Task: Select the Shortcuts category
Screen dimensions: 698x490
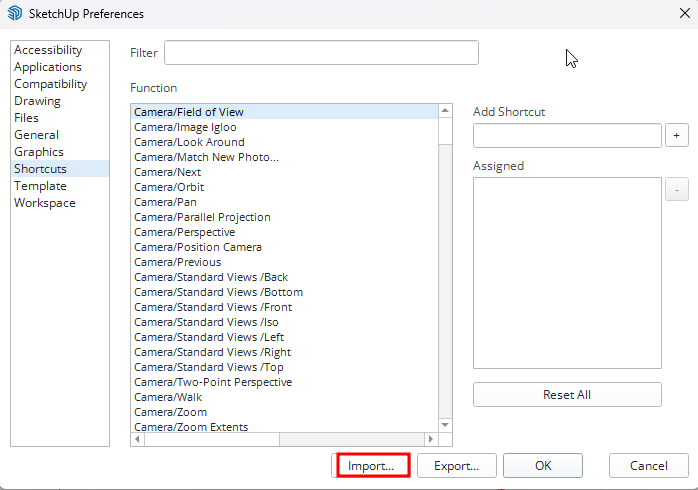Action: click(x=60, y=169)
